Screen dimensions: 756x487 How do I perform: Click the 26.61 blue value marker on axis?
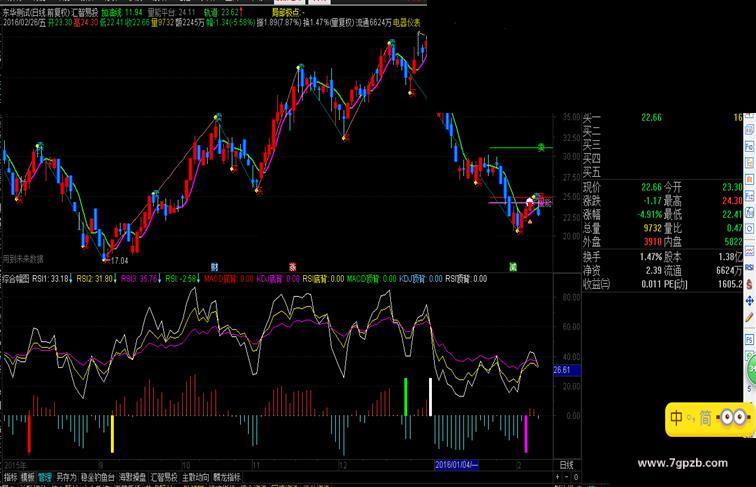coord(566,370)
